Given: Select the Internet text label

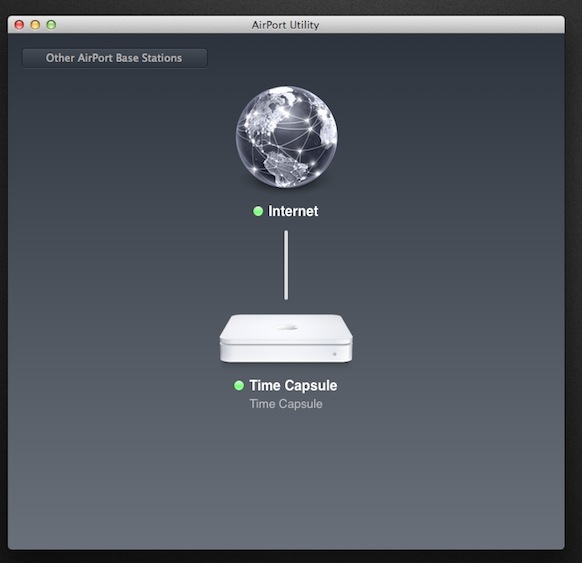Looking at the screenshot, I should click(x=293, y=211).
